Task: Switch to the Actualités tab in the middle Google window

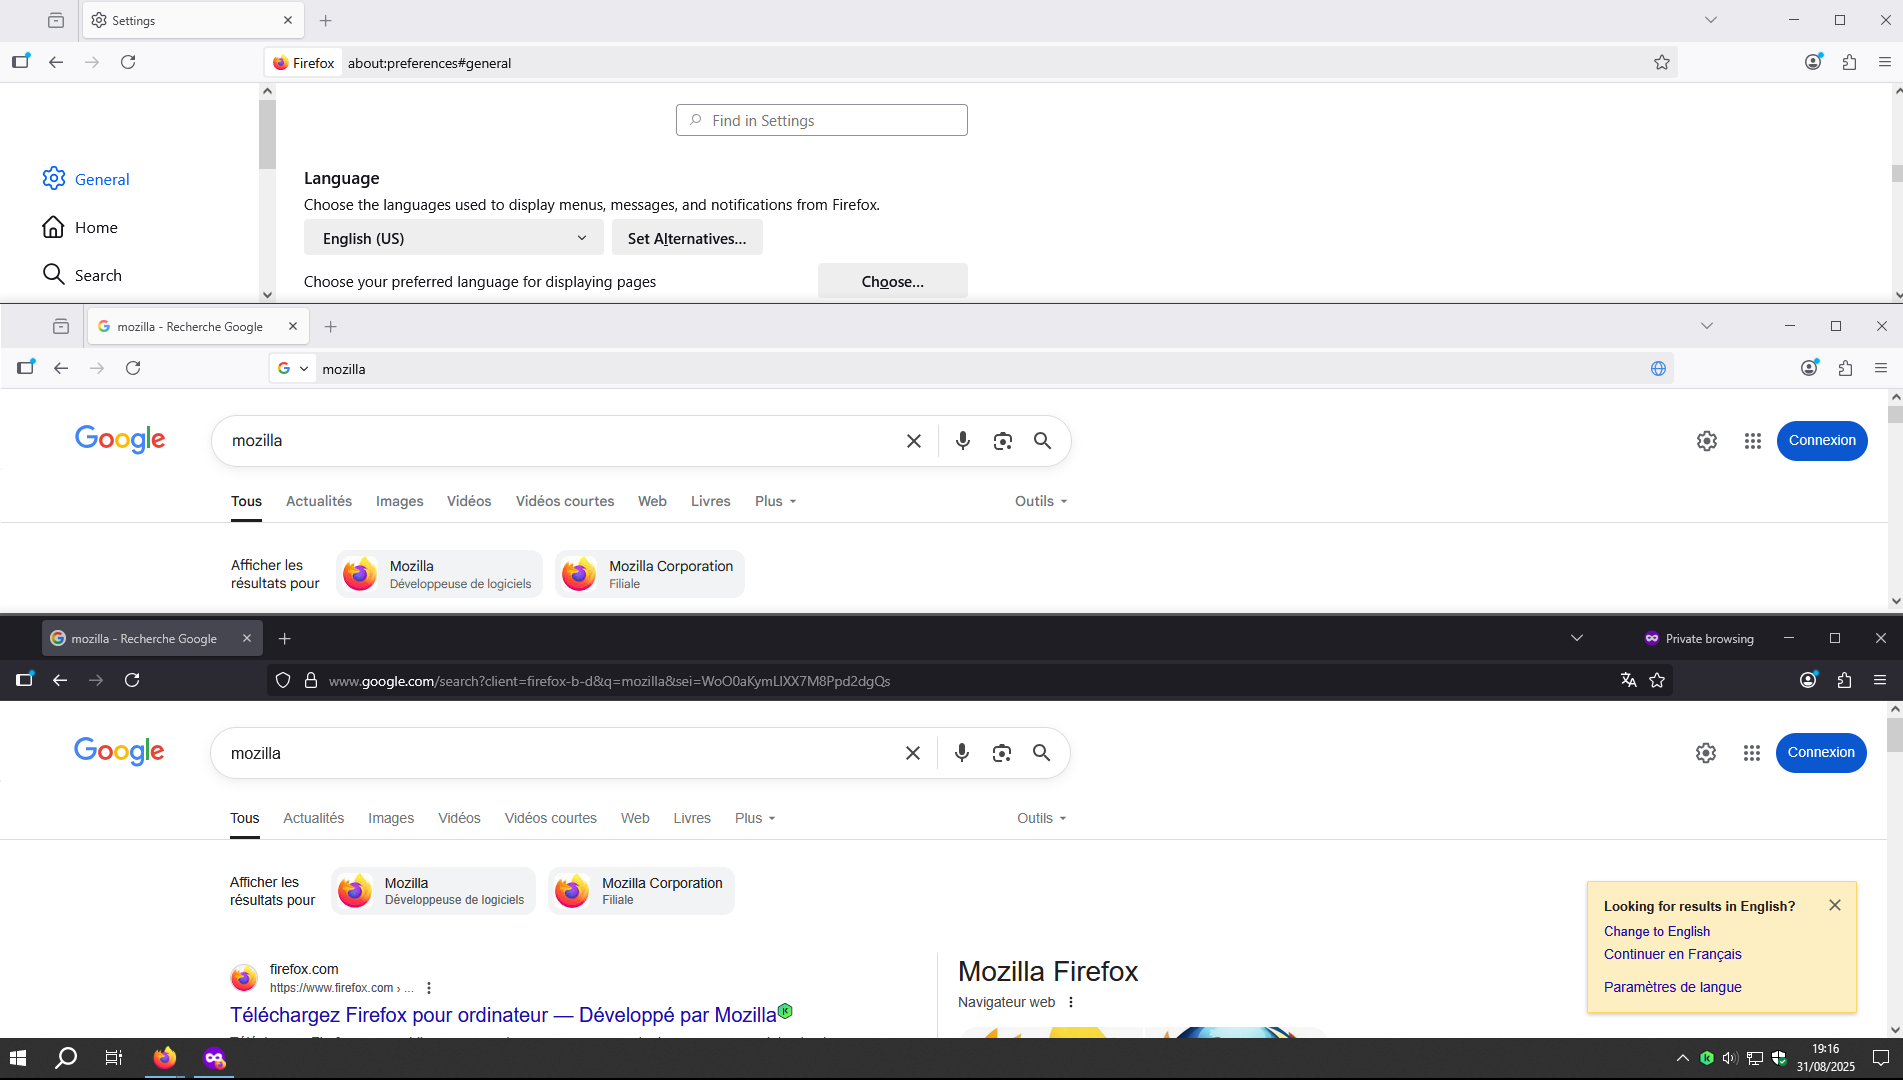Action: pyautogui.click(x=319, y=501)
